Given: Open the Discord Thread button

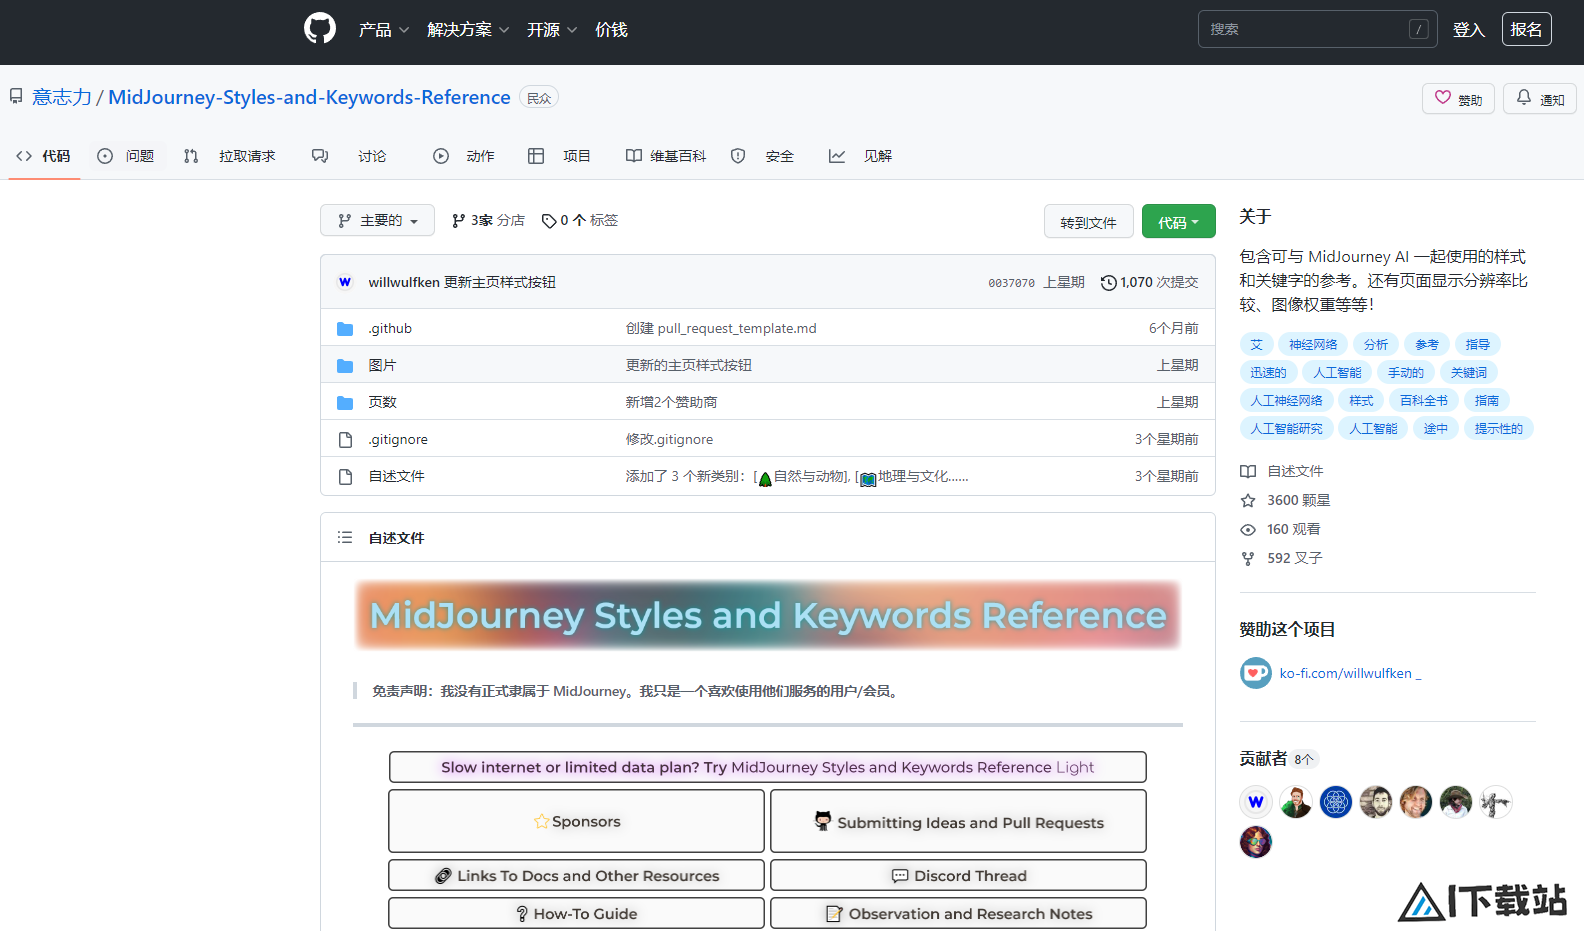Looking at the screenshot, I should point(958,875).
